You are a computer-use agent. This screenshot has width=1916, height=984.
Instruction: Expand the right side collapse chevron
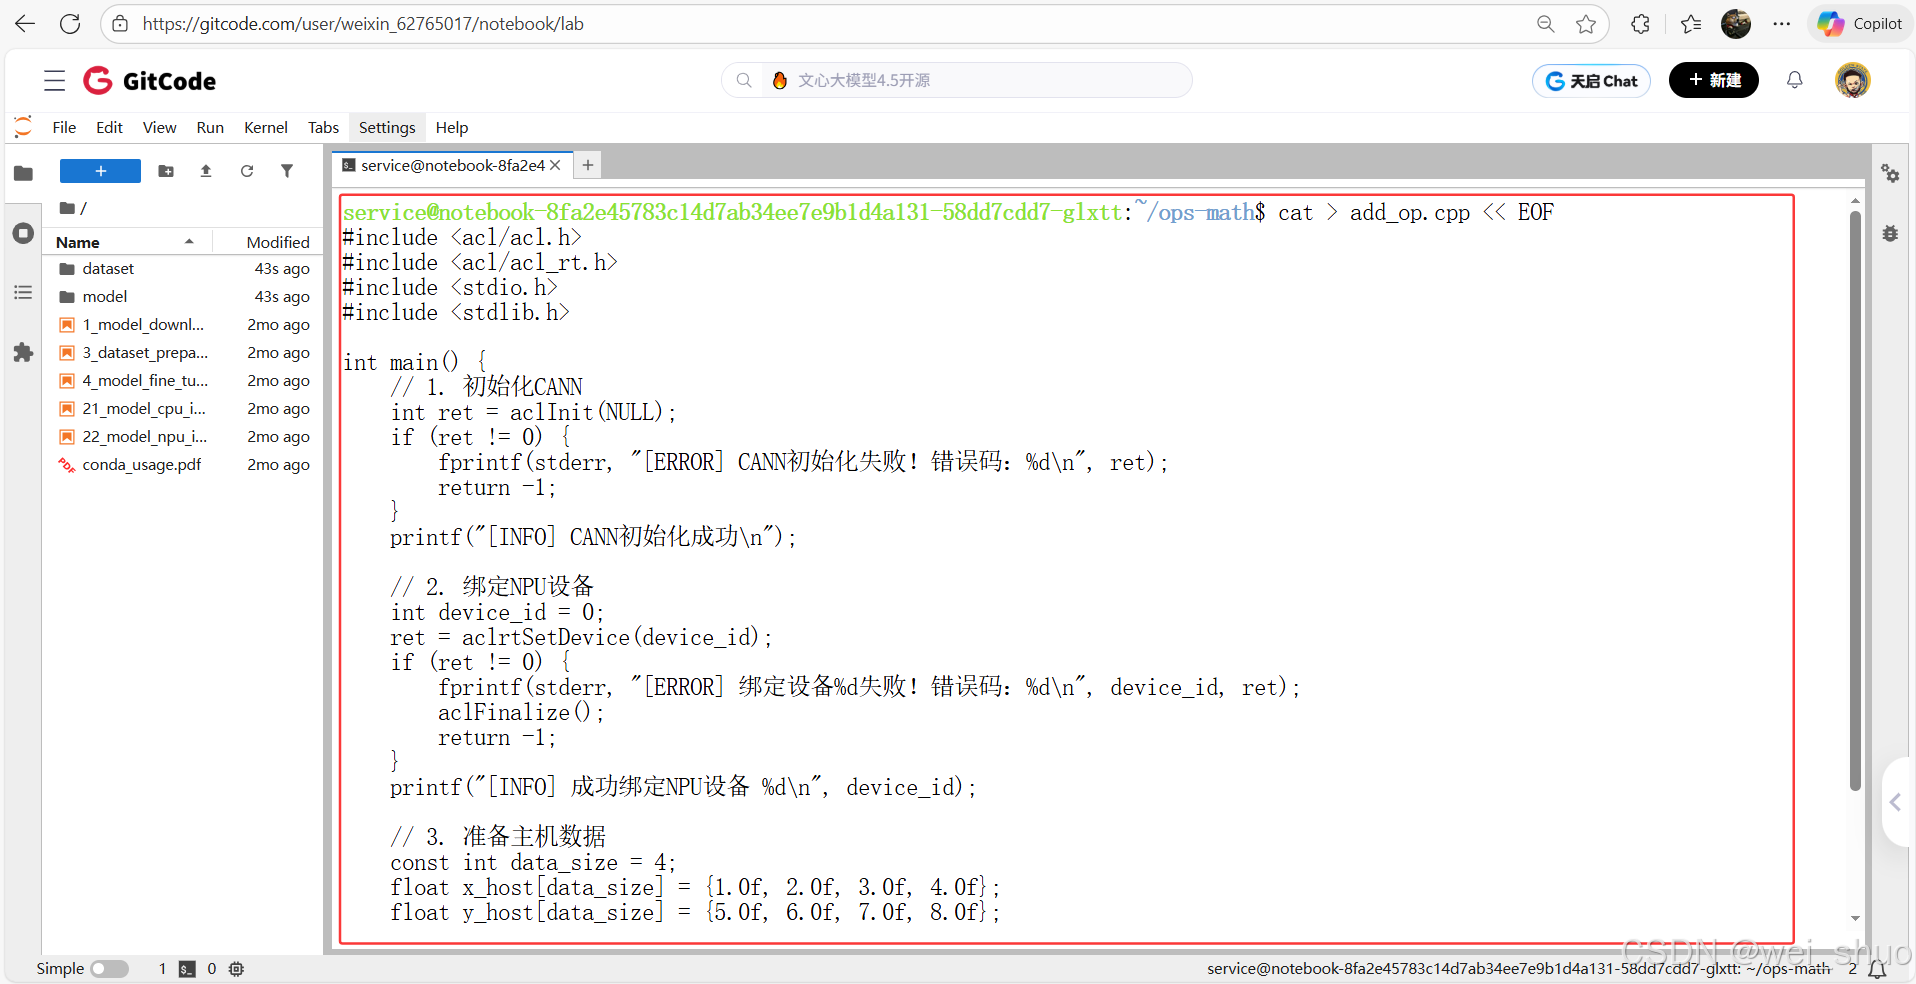(x=1896, y=802)
